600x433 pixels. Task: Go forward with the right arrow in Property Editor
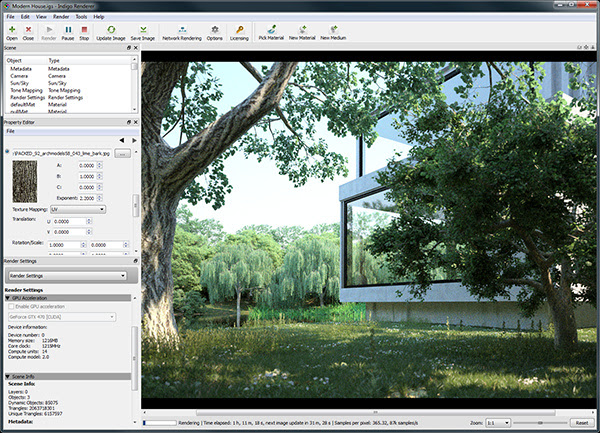pos(134,140)
